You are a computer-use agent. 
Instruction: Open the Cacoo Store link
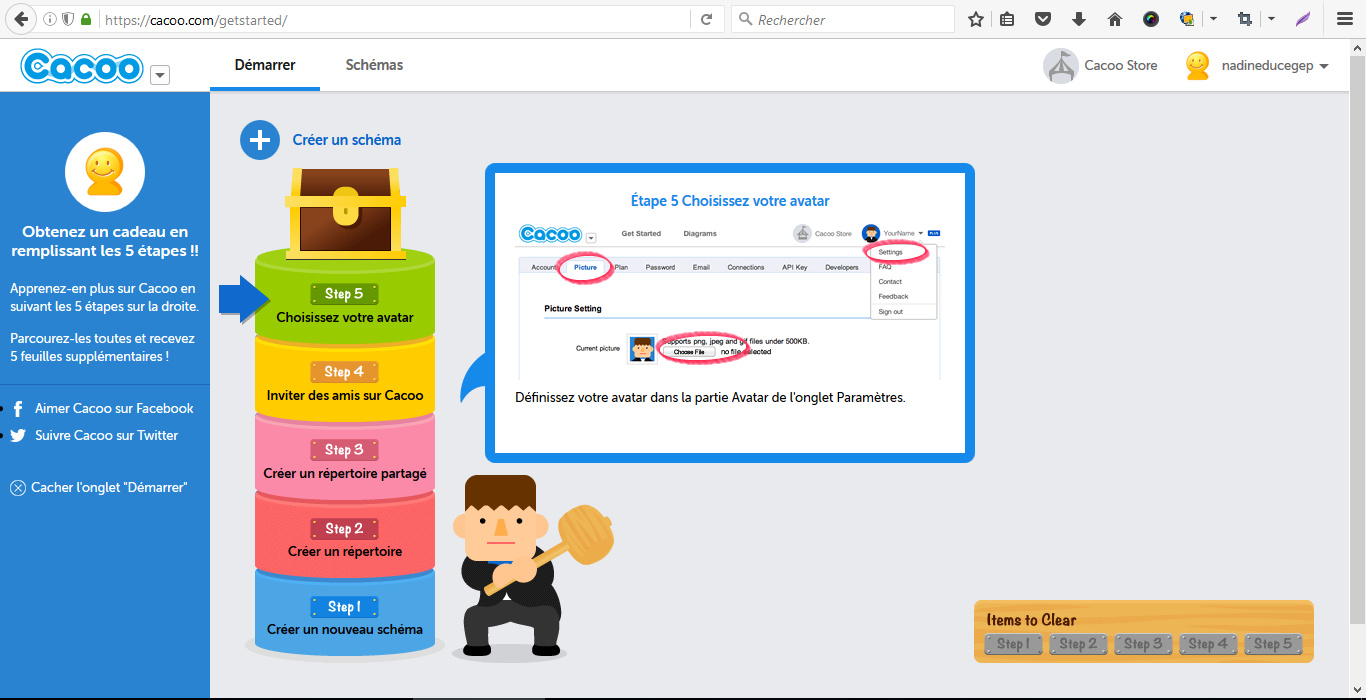click(1121, 66)
